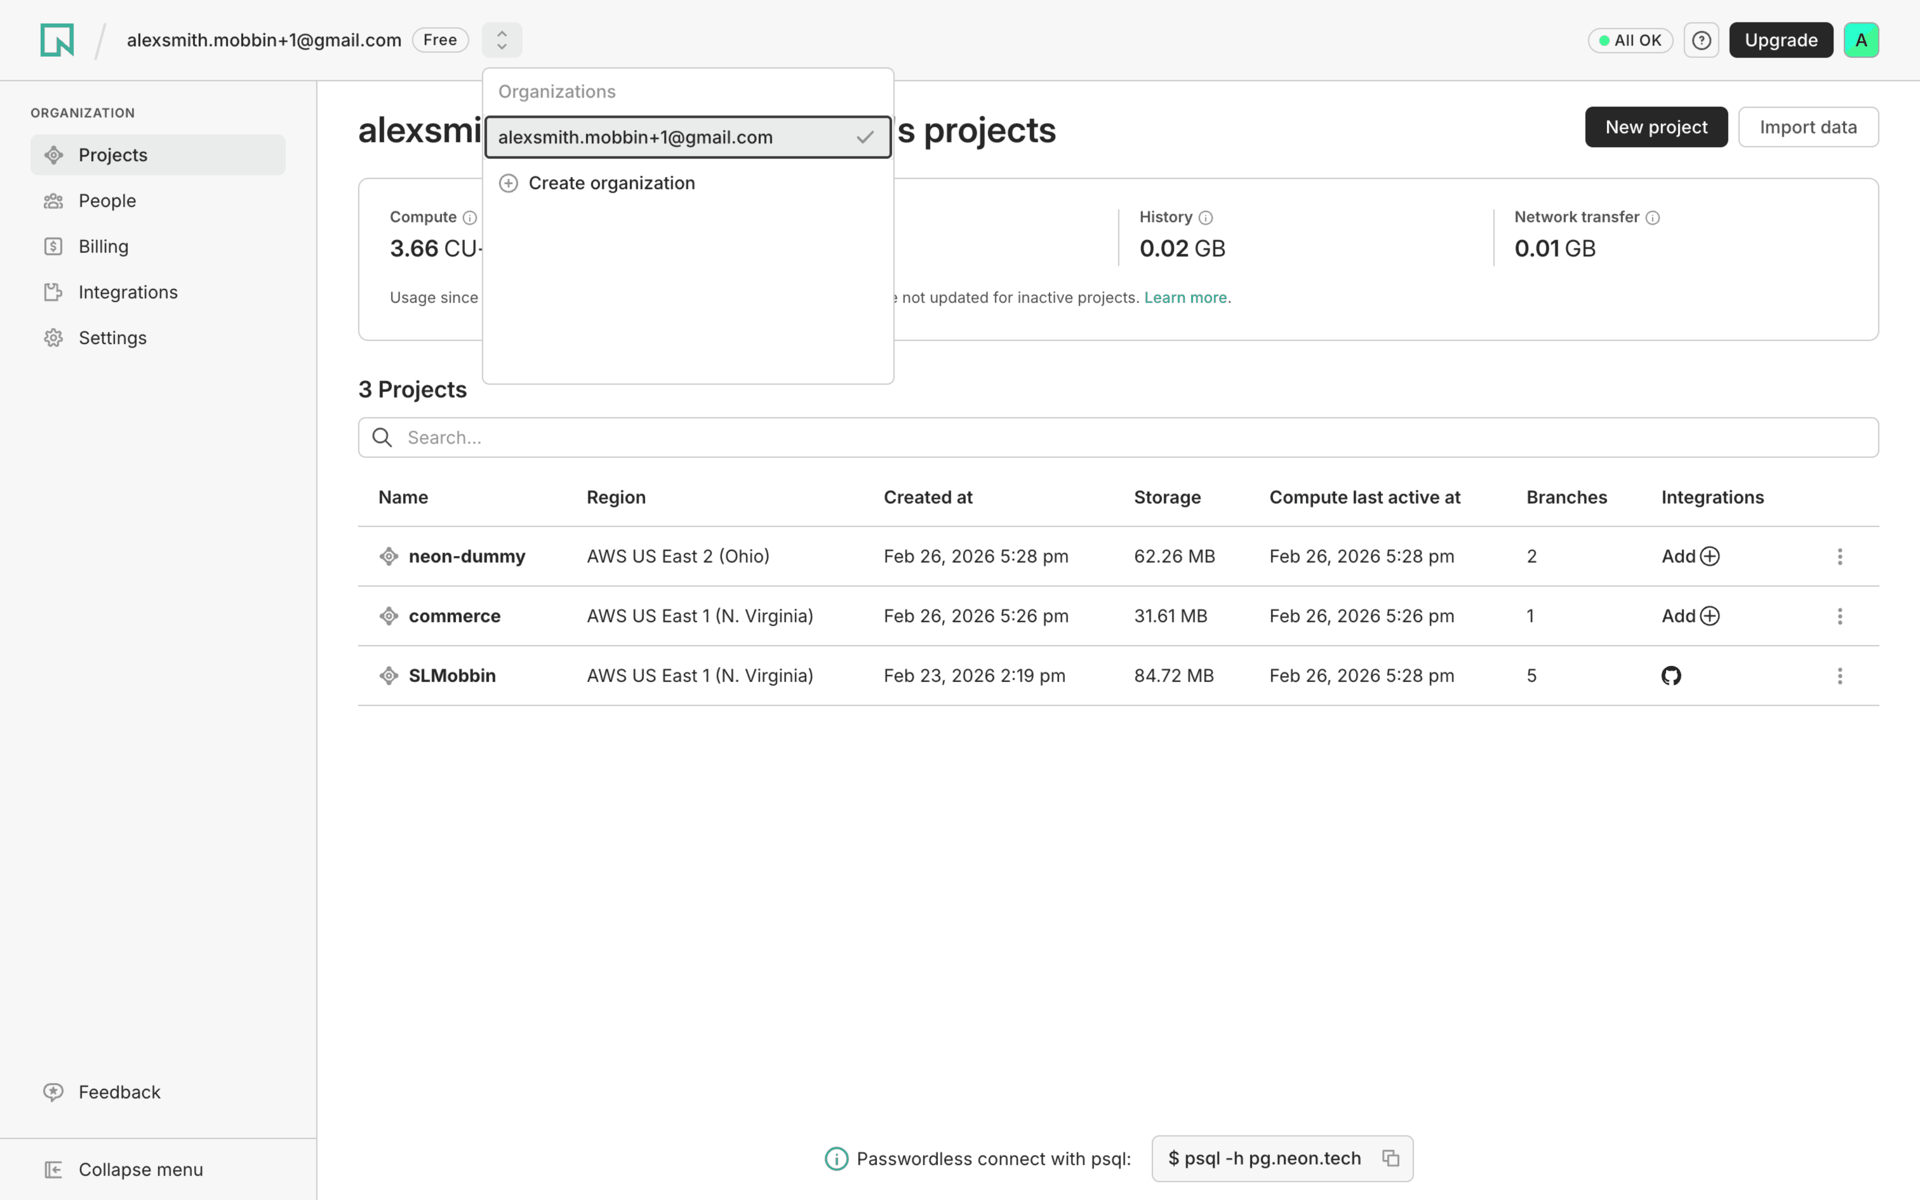Copy the psql connect command
The height and width of the screenshot is (1200, 1920).
1391,1158
